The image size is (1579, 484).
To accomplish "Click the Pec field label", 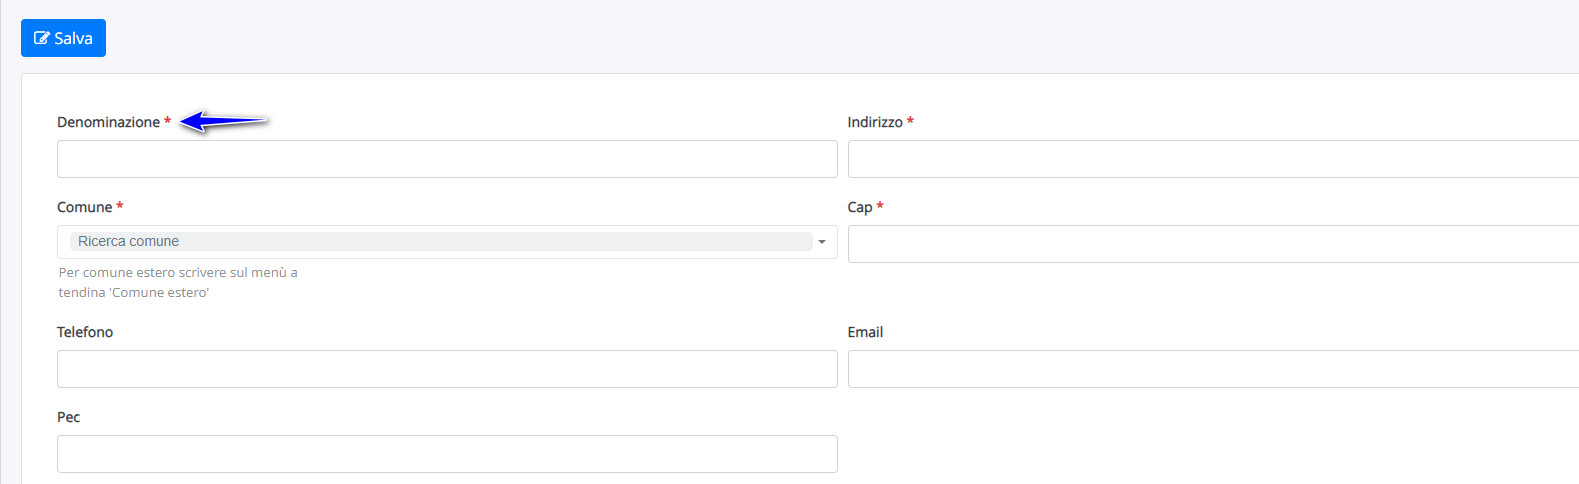I will click(68, 417).
